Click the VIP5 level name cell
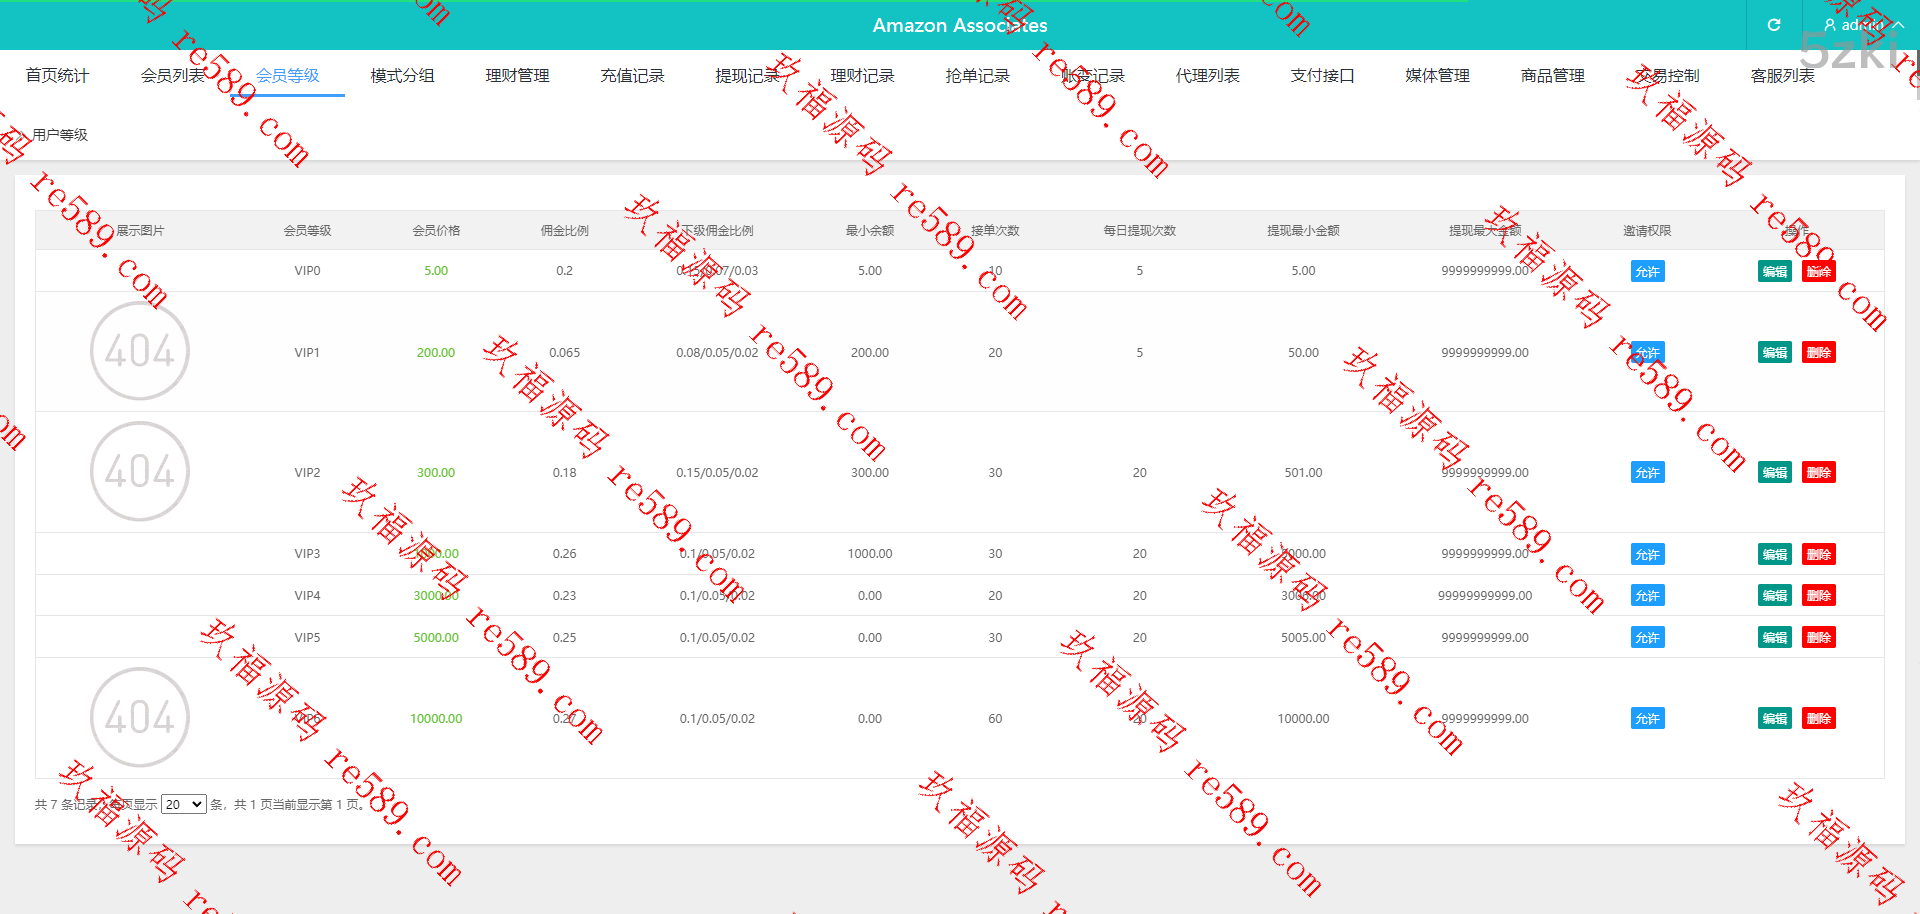Screen dimensions: 1920x914 tap(307, 637)
